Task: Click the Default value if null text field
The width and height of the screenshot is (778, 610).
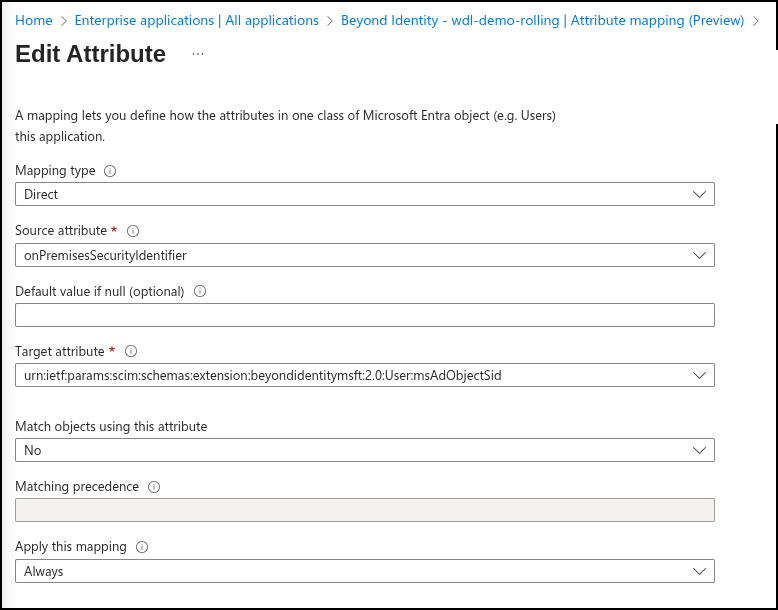Action: [x=364, y=315]
